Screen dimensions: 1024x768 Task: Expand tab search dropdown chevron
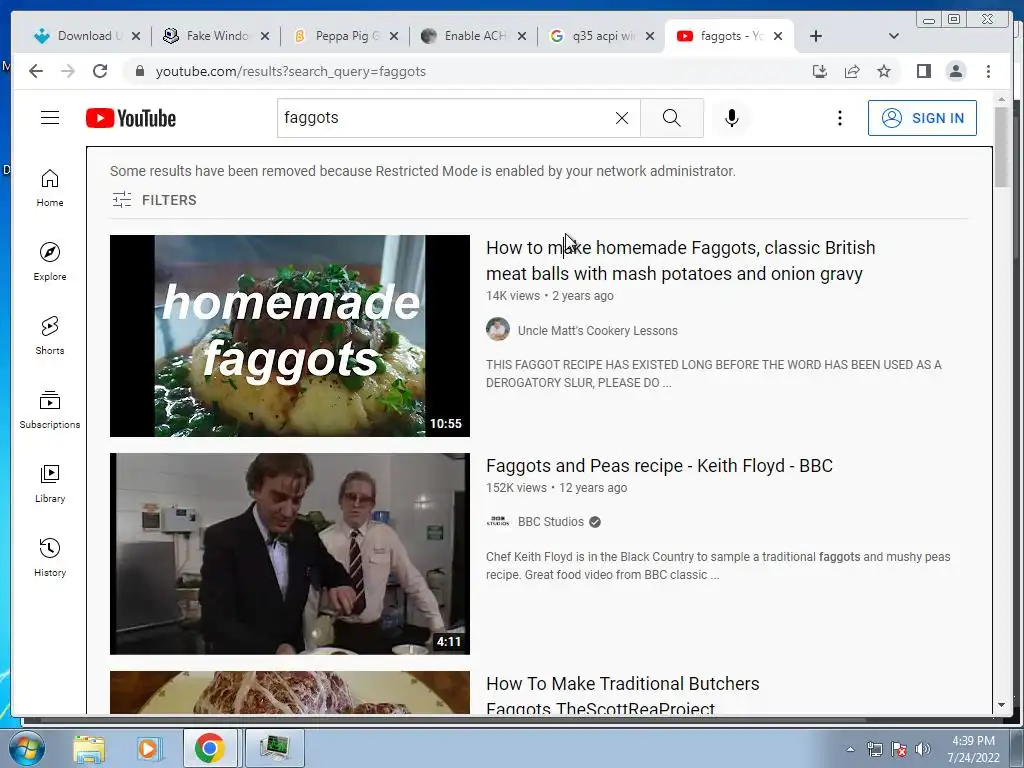[893, 36]
